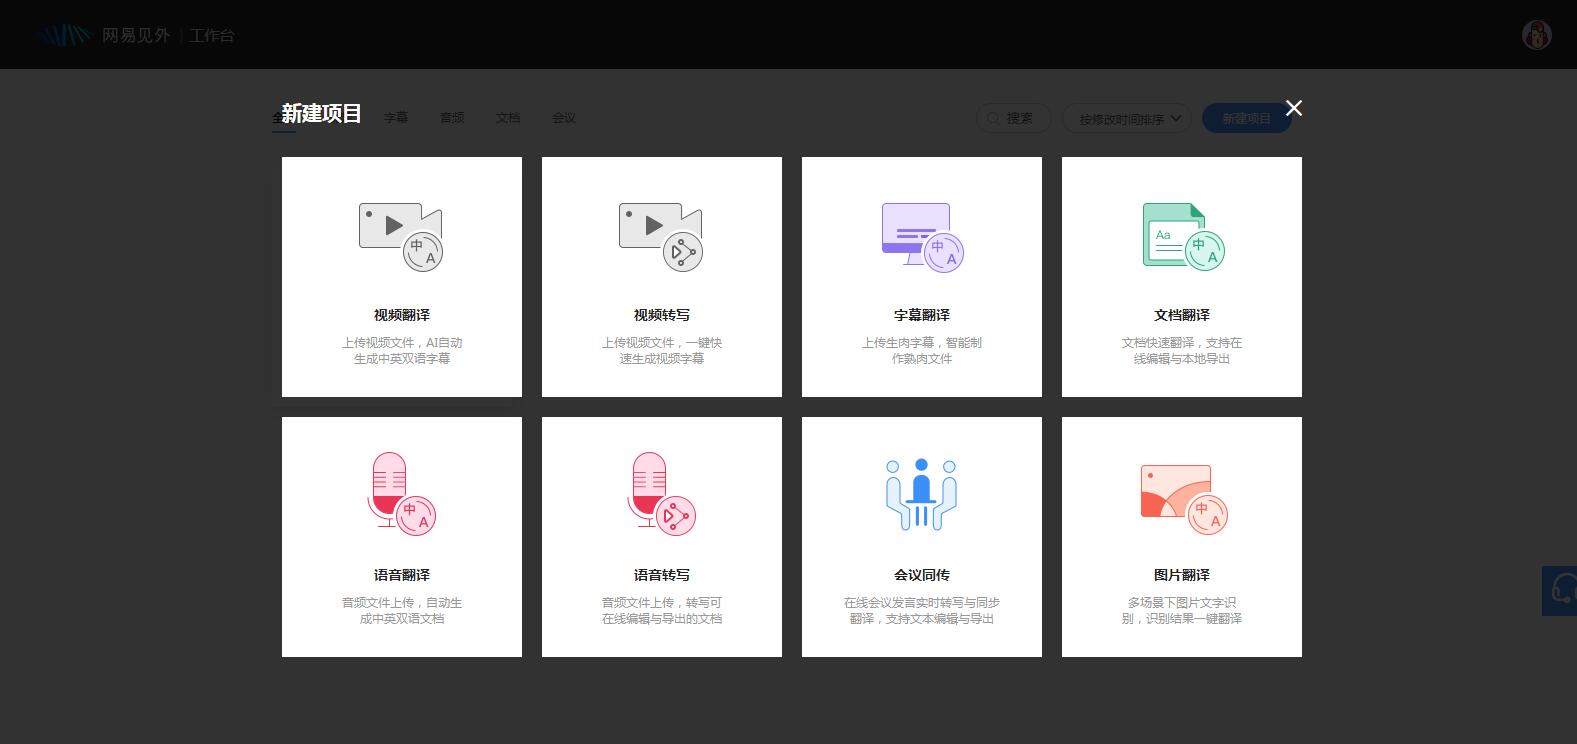The height and width of the screenshot is (744, 1577).
Task: Switch to the 字幕 tab
Action: 396,118
